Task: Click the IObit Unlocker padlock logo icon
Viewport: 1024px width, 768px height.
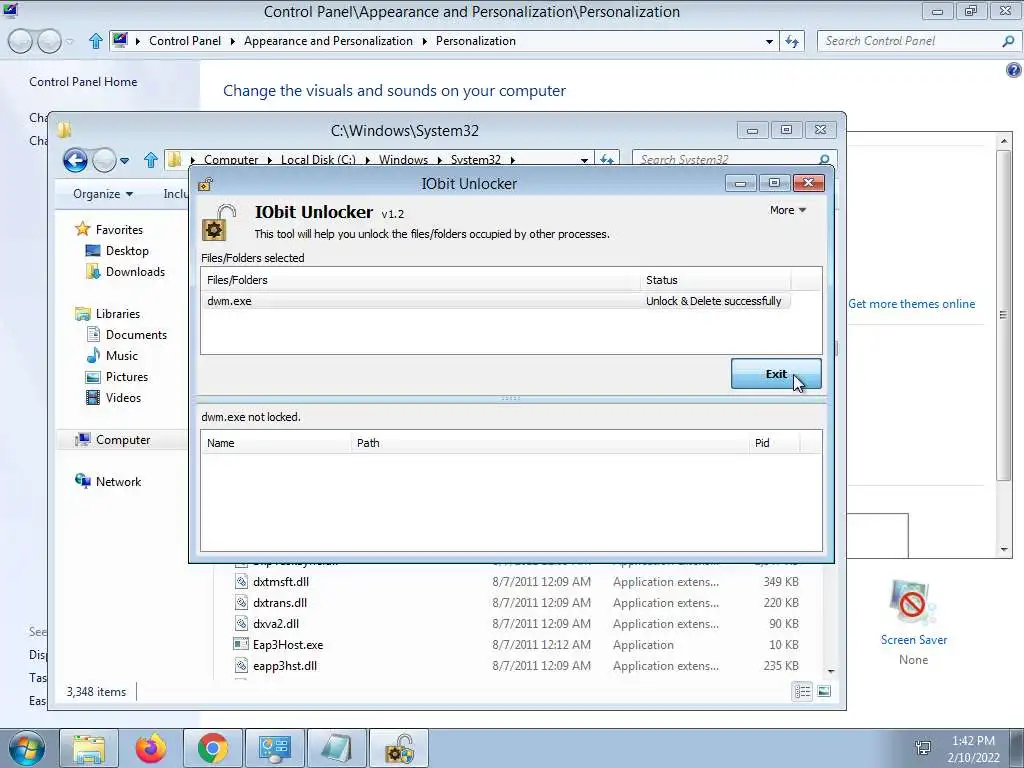Action: [x=219, y=223]
